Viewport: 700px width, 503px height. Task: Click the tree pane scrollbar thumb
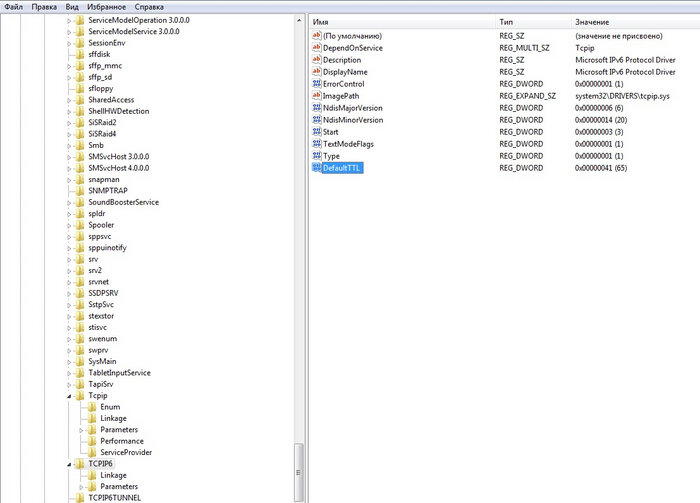pyautogui.click(x=299, y=472)
